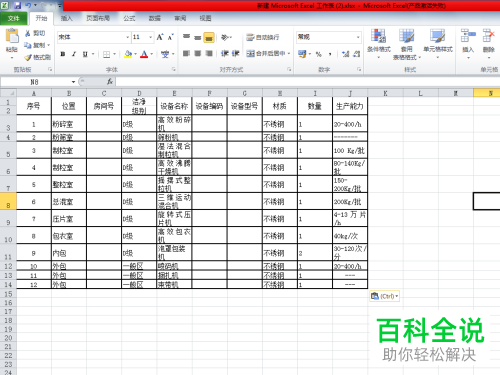
Task: Decrease font size with the small A icon
Action: pos(171,37)
